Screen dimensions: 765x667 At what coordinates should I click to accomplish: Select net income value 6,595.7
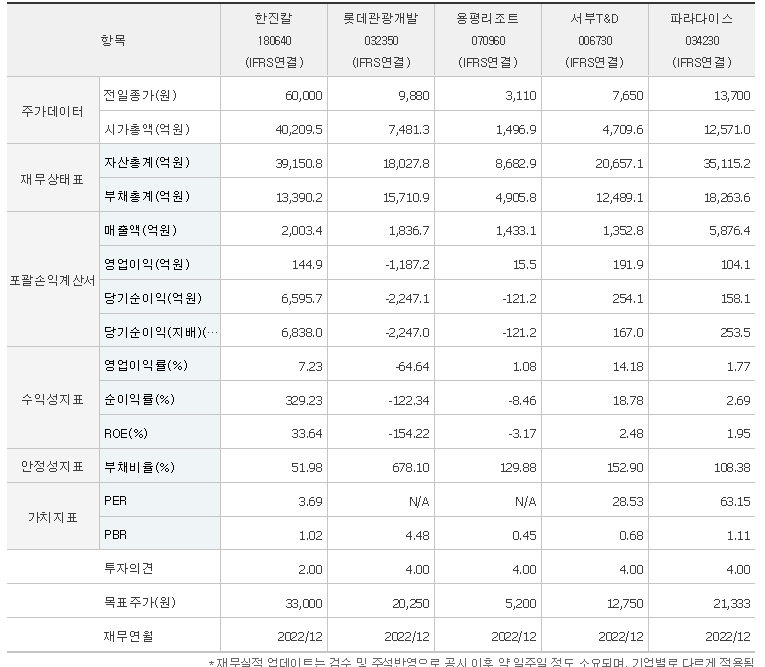point(302,299)
